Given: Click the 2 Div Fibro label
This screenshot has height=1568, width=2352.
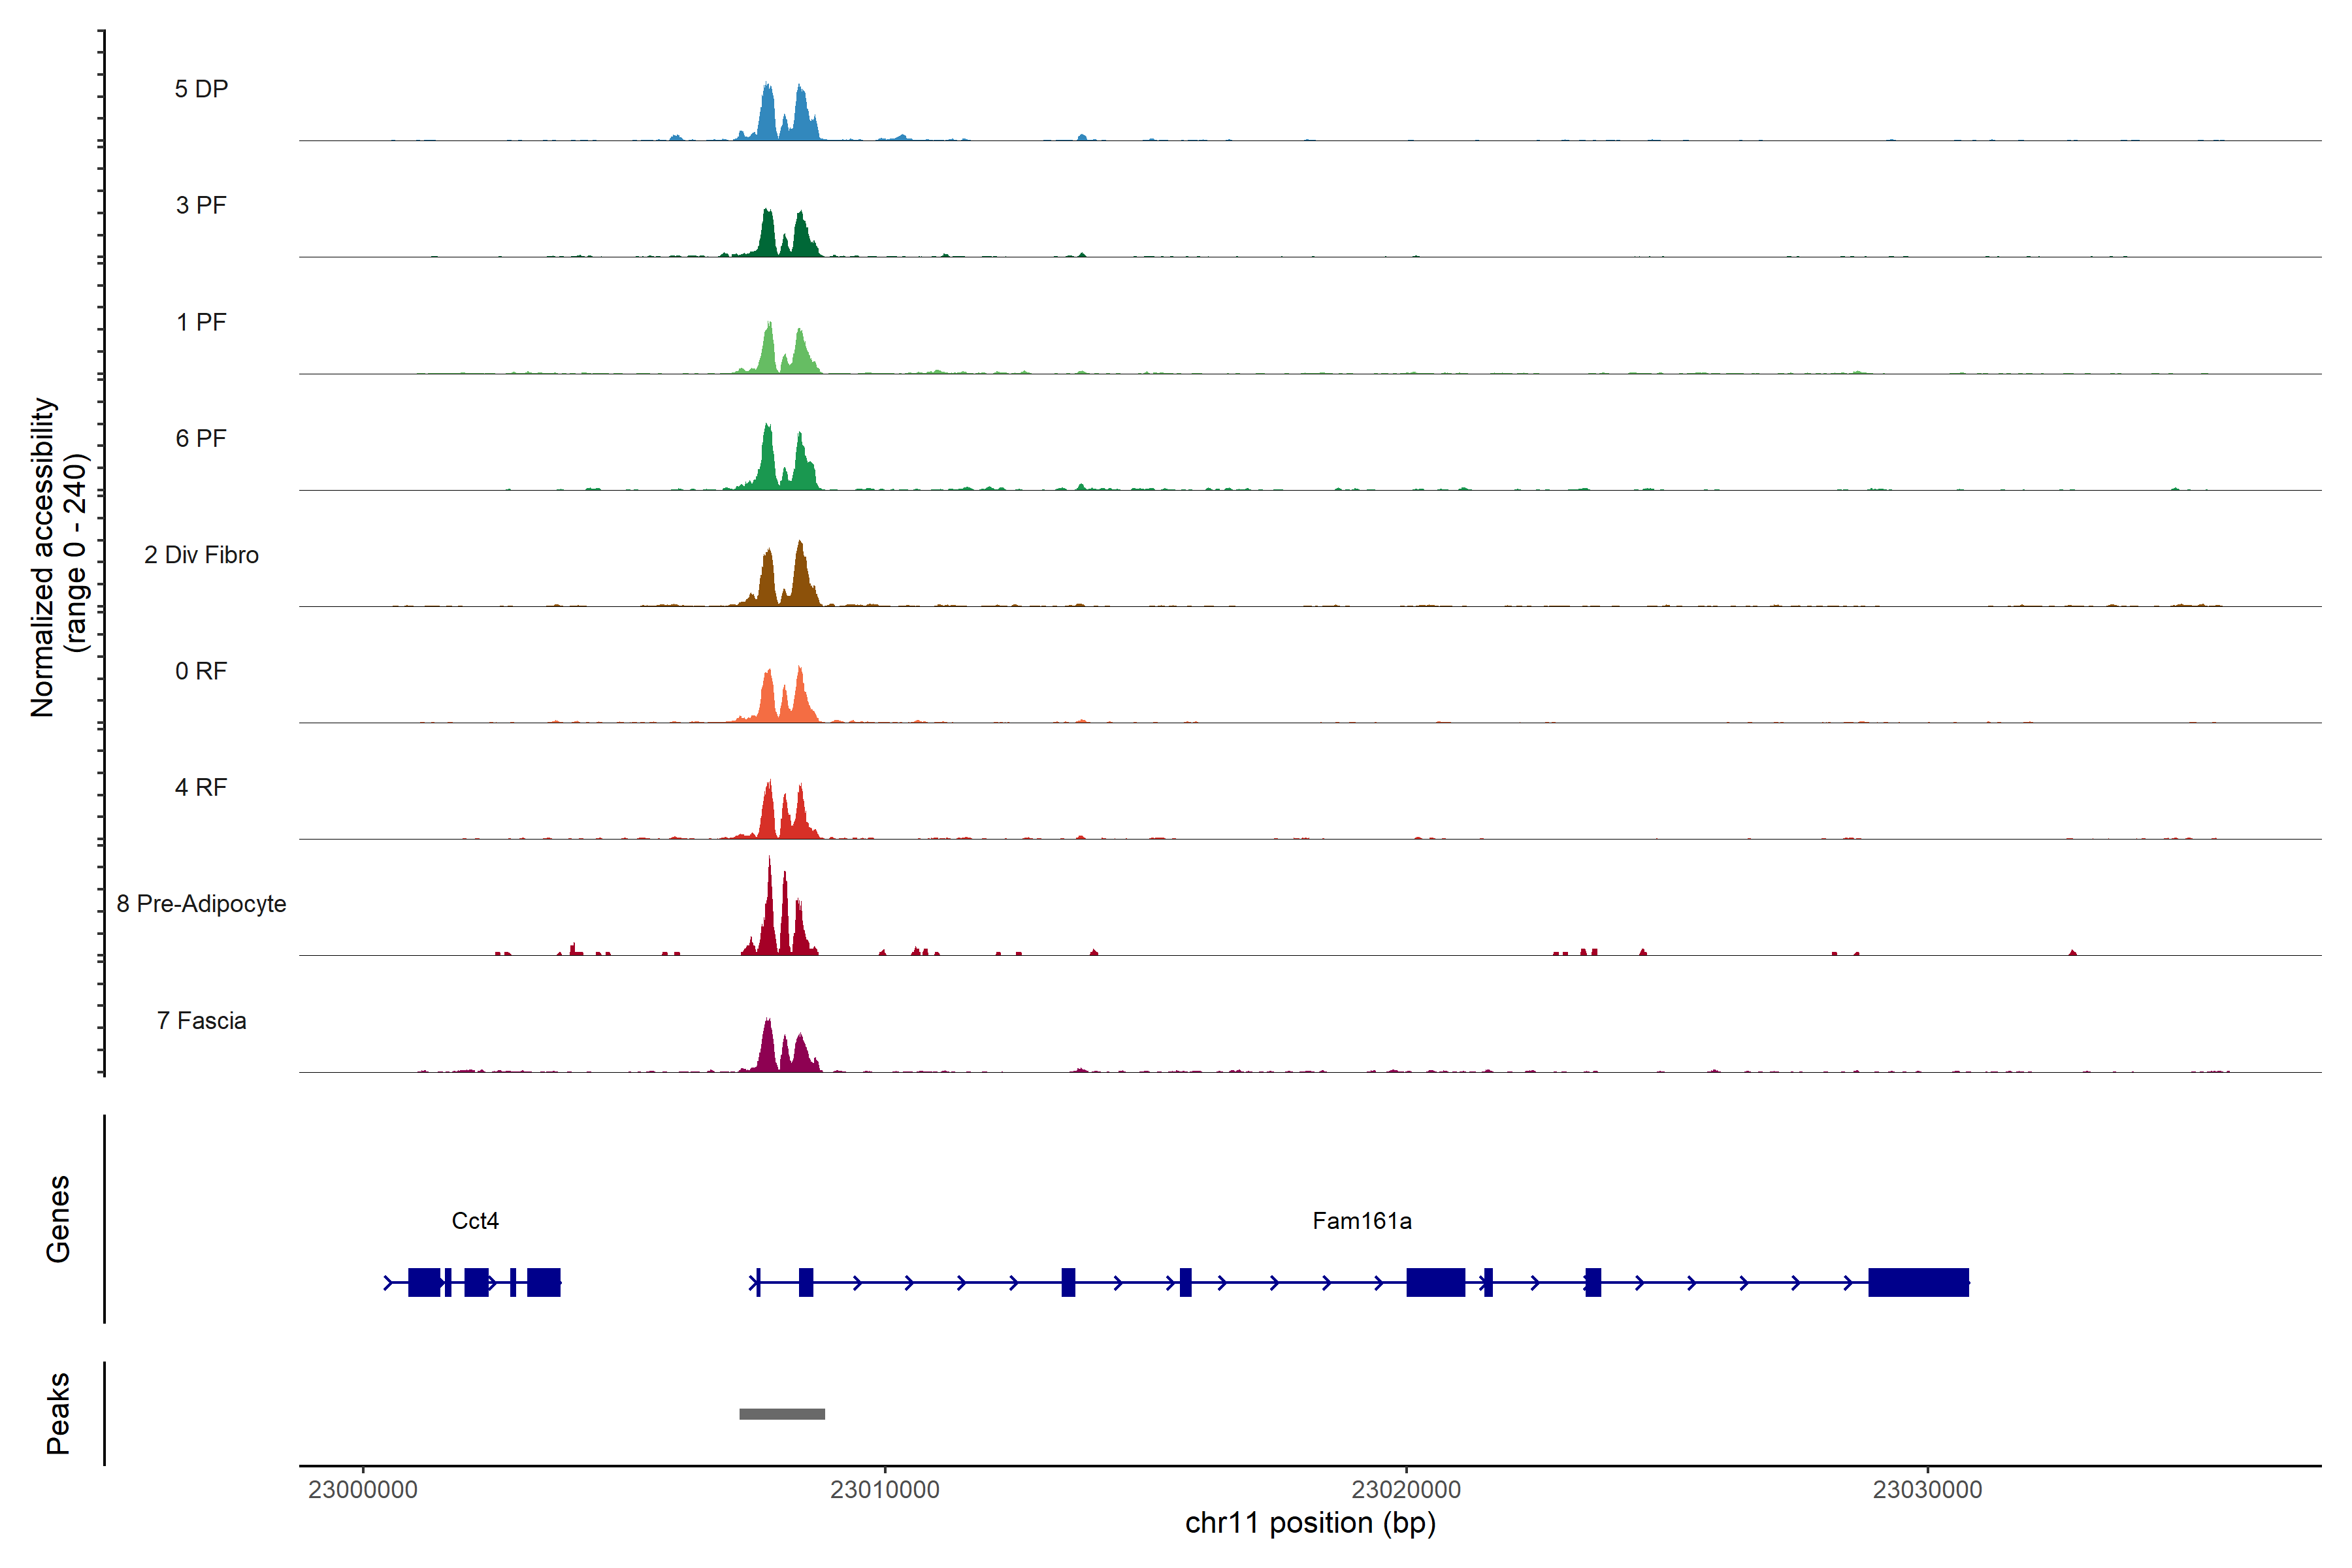Looking at the screenshot, I should coord(201,554).
